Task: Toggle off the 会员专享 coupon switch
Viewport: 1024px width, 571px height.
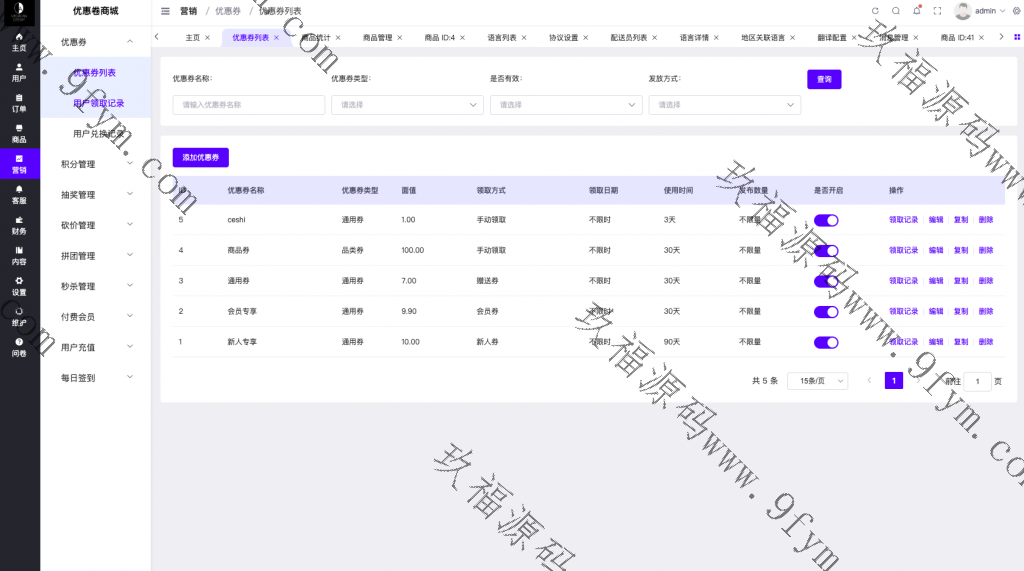Action: [x=826, y=312]
